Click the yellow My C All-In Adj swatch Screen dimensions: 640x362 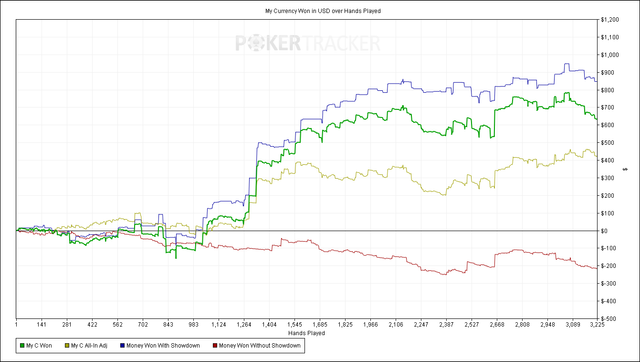point(67,346)
